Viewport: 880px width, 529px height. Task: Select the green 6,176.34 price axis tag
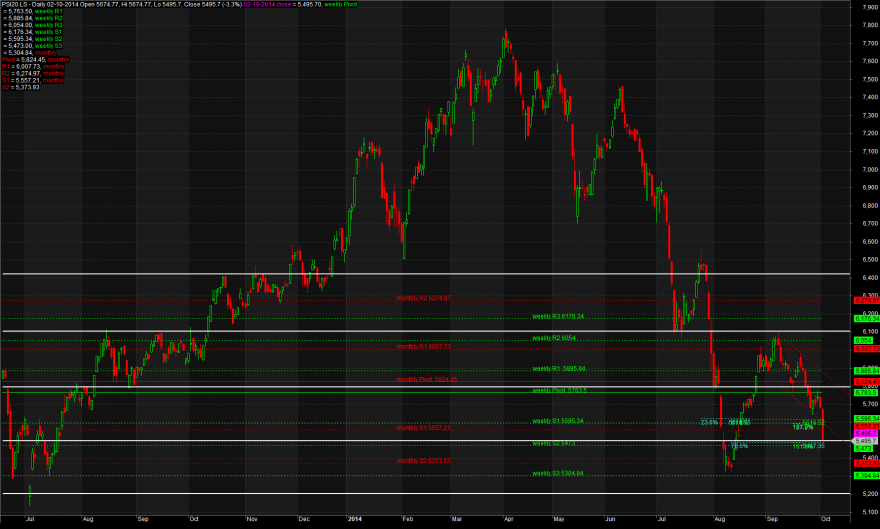pos(867,319)
